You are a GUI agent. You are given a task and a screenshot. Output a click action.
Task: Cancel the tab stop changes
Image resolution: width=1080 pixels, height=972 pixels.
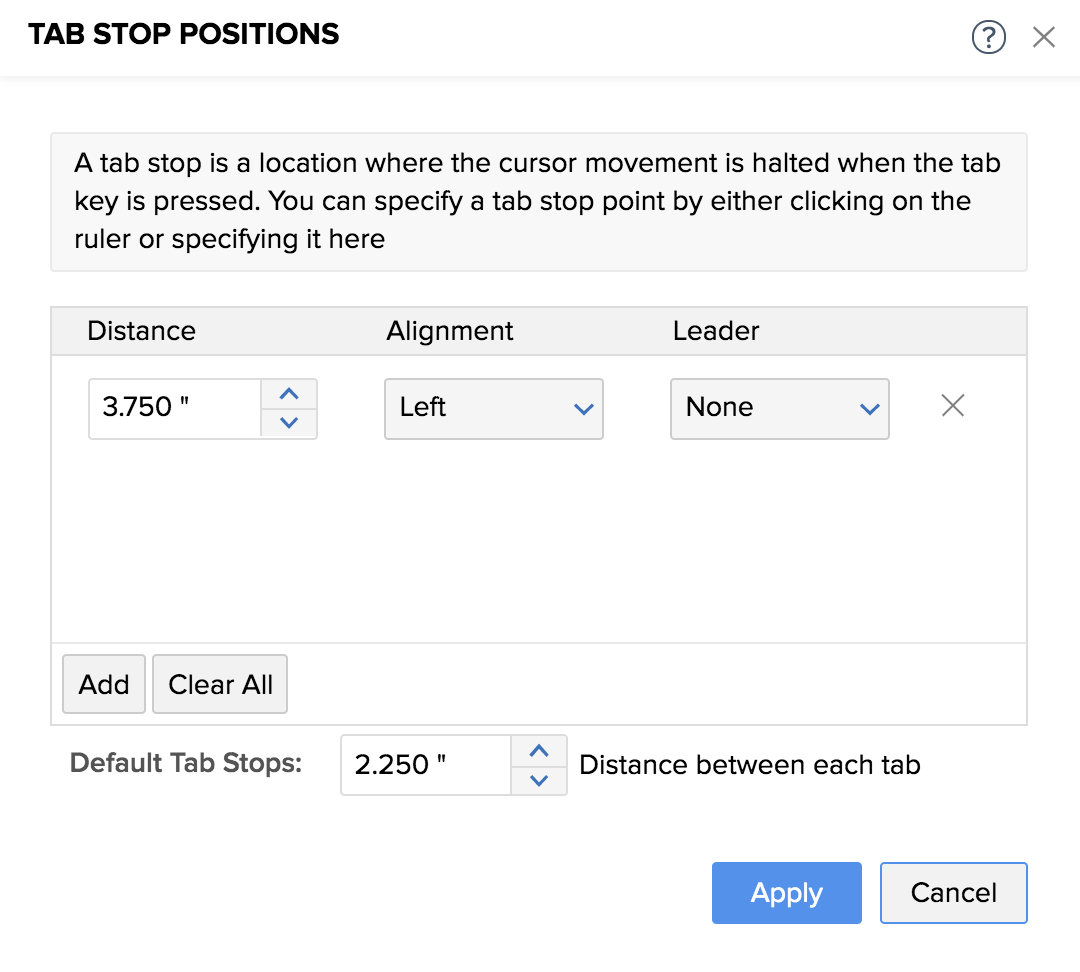pyautogui.click(x=953, y=892)
